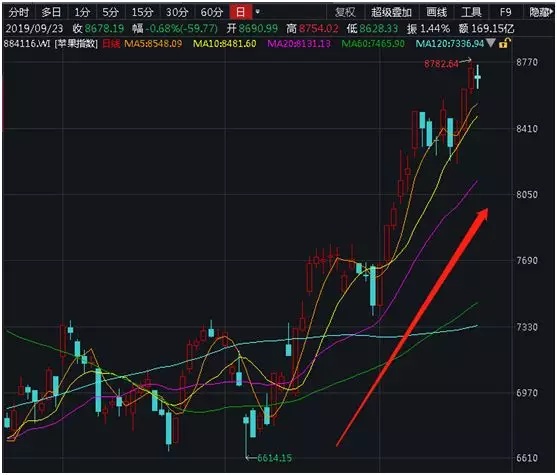Image resolution: width=557 pixels, height=475 pixels.
Task: Click the open value 8690.99
Action: pos(258,28)
